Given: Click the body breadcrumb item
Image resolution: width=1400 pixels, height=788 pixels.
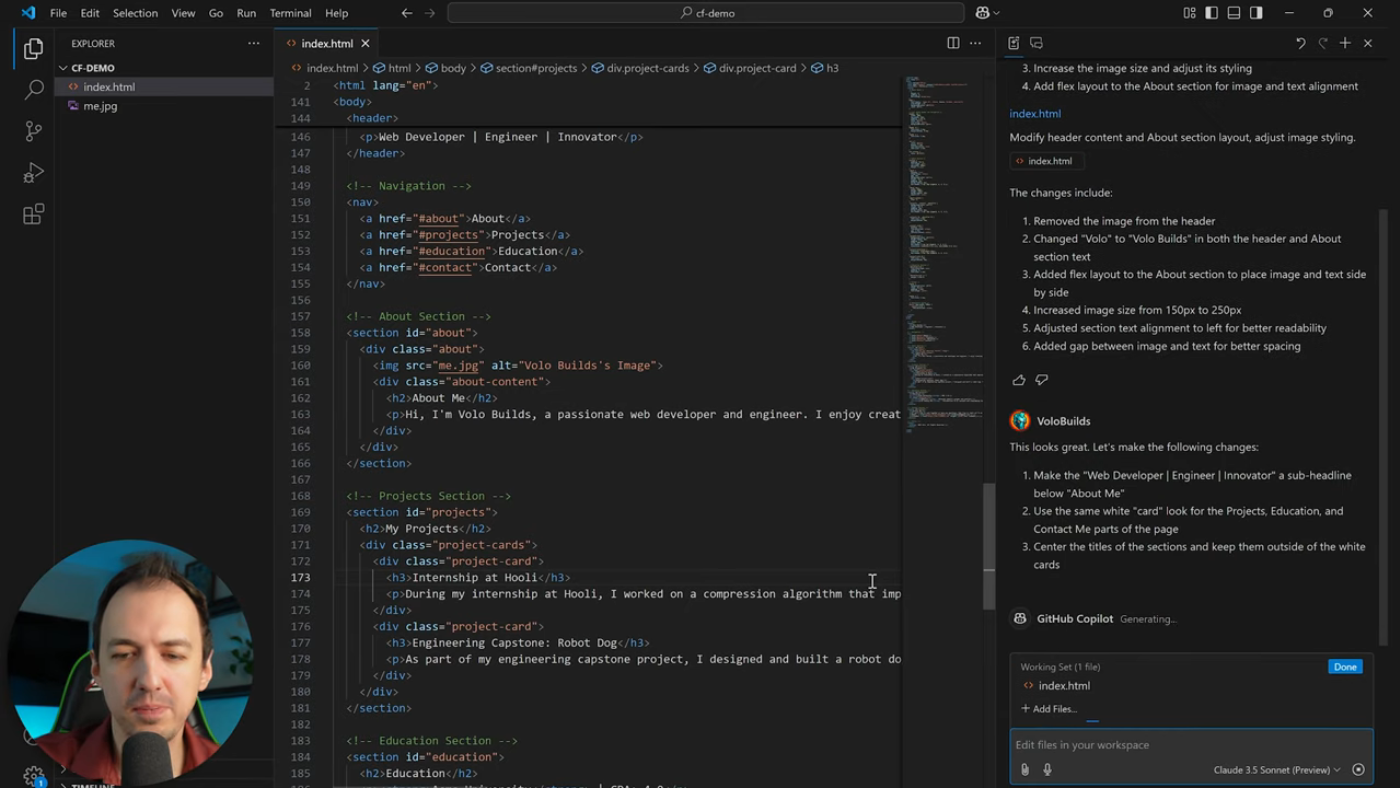Looking at the screenshot, I should click(446, 68).
